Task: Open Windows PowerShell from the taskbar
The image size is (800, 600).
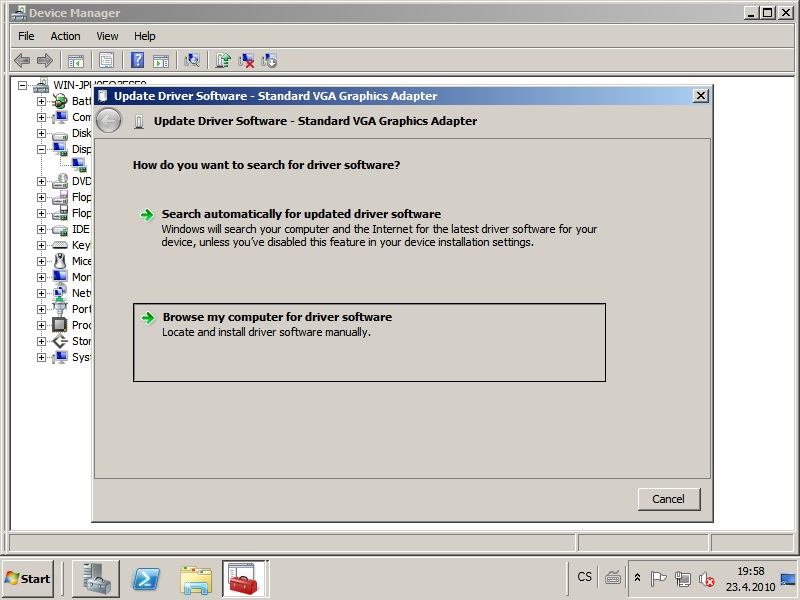Action: [146, 578]
